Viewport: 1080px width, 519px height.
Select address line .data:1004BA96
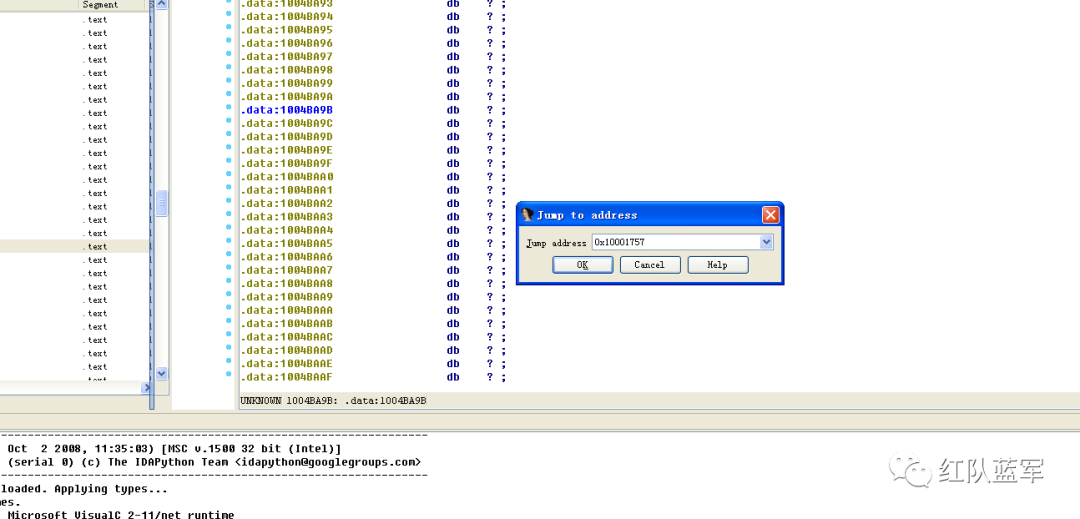coord(287,43)
